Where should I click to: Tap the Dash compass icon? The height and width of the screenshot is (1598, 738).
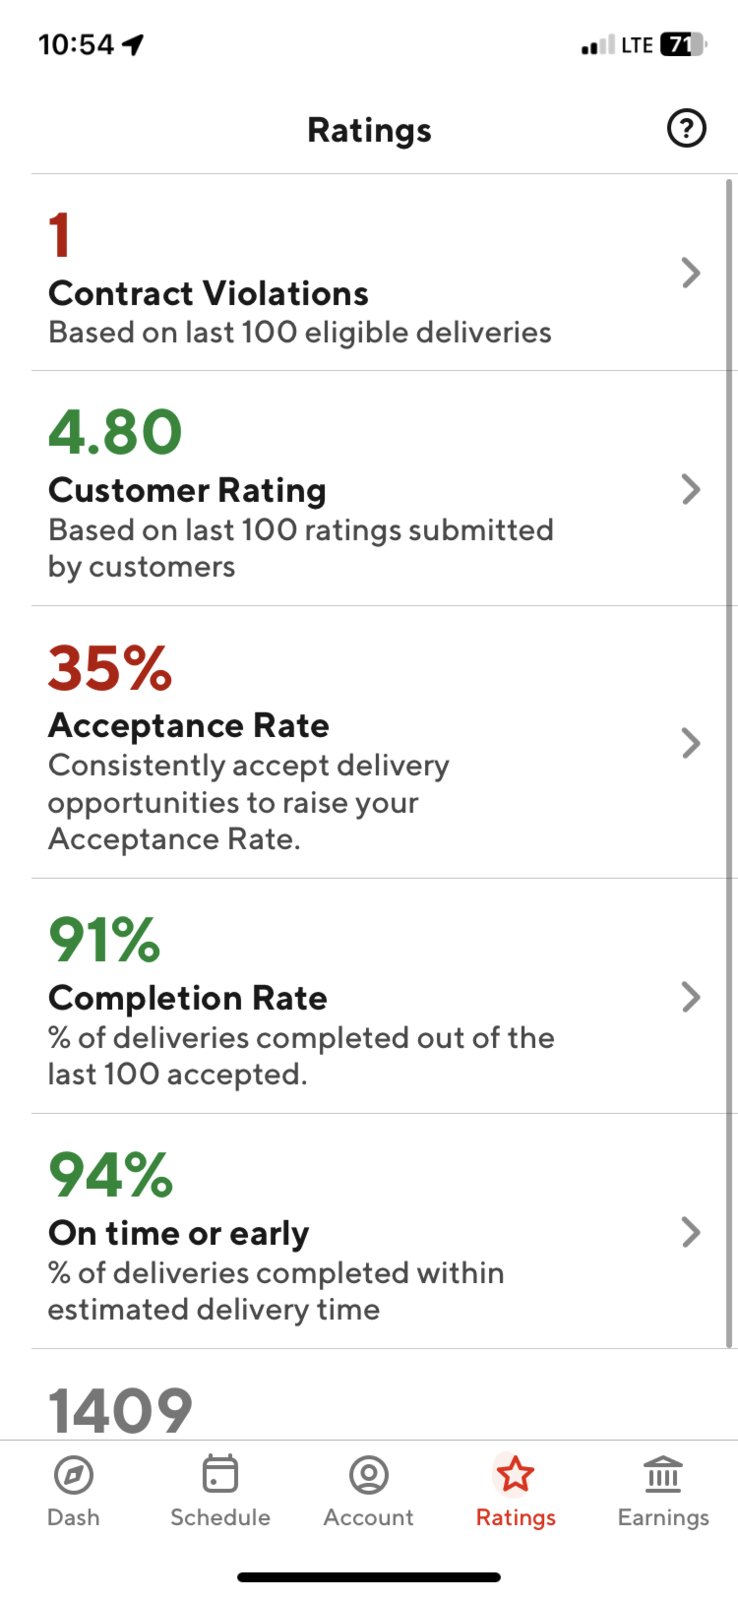point(73,1474)
